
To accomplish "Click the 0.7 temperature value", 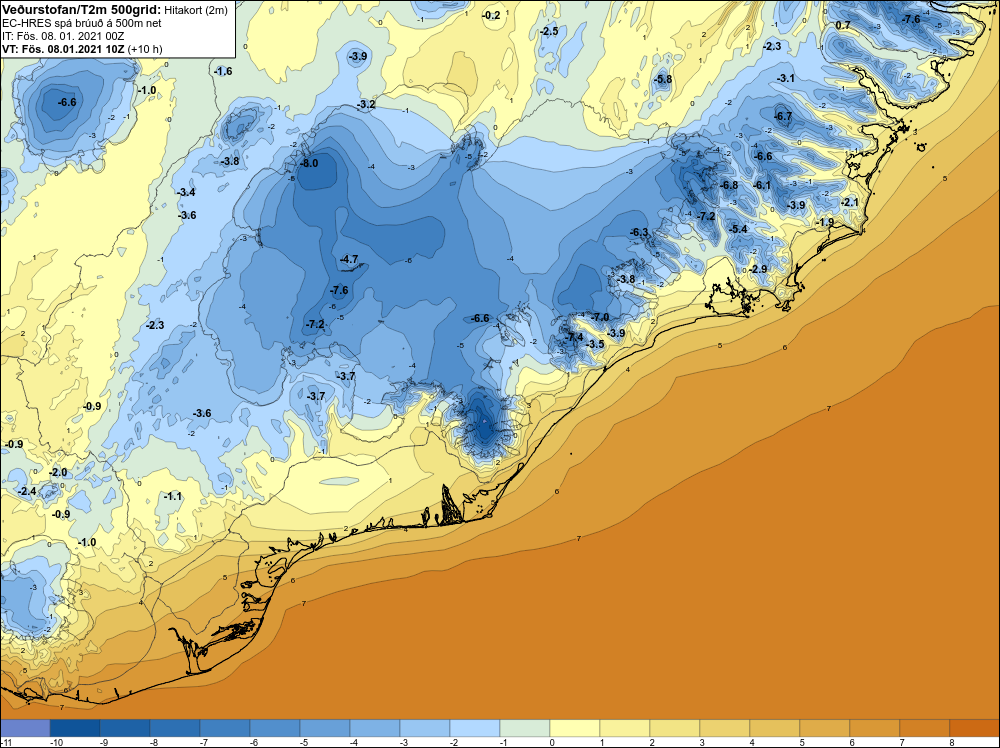I will click(x=843, y=26).
